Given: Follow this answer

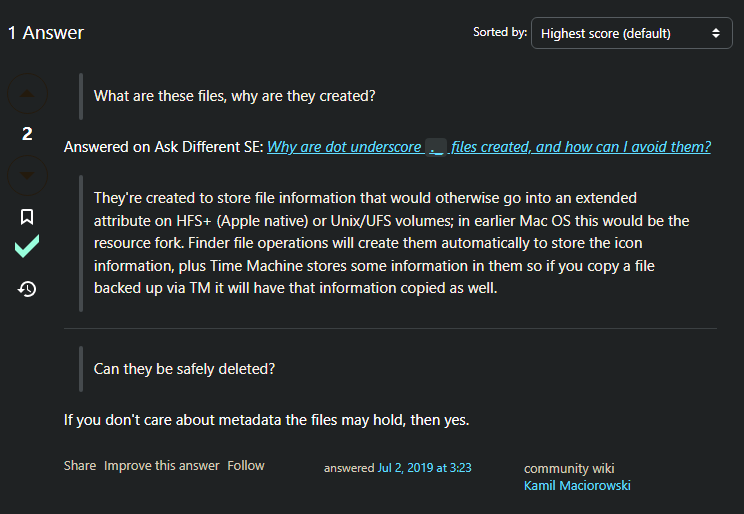Looking at the screenshot, I should pos(246,466).
